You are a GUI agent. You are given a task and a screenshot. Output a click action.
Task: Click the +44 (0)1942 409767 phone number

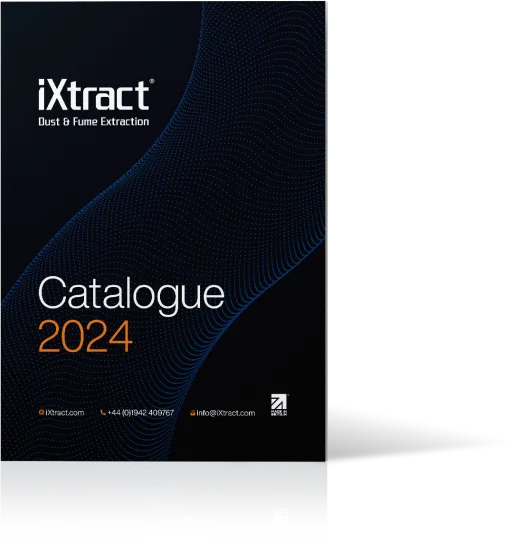point(141,412)
